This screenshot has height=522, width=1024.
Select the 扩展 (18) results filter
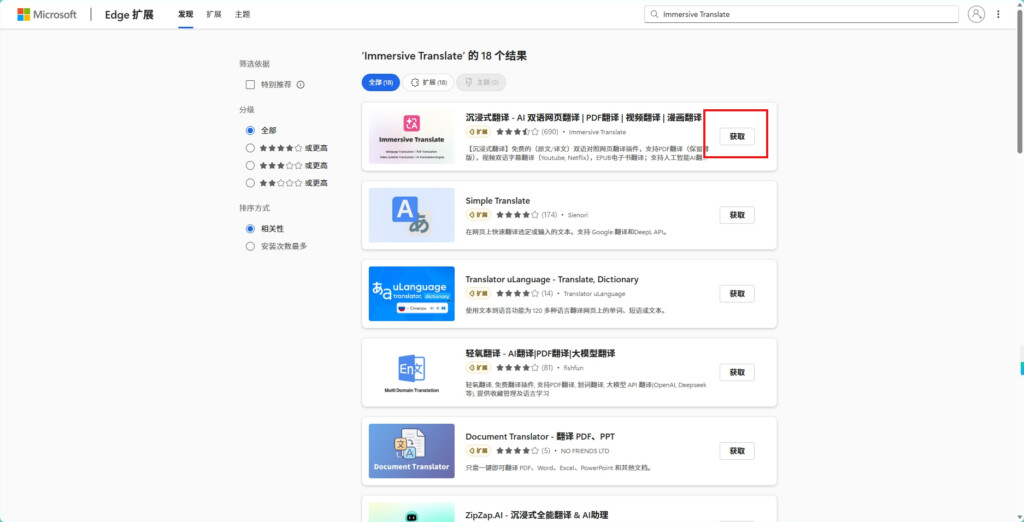coord(428,82)
